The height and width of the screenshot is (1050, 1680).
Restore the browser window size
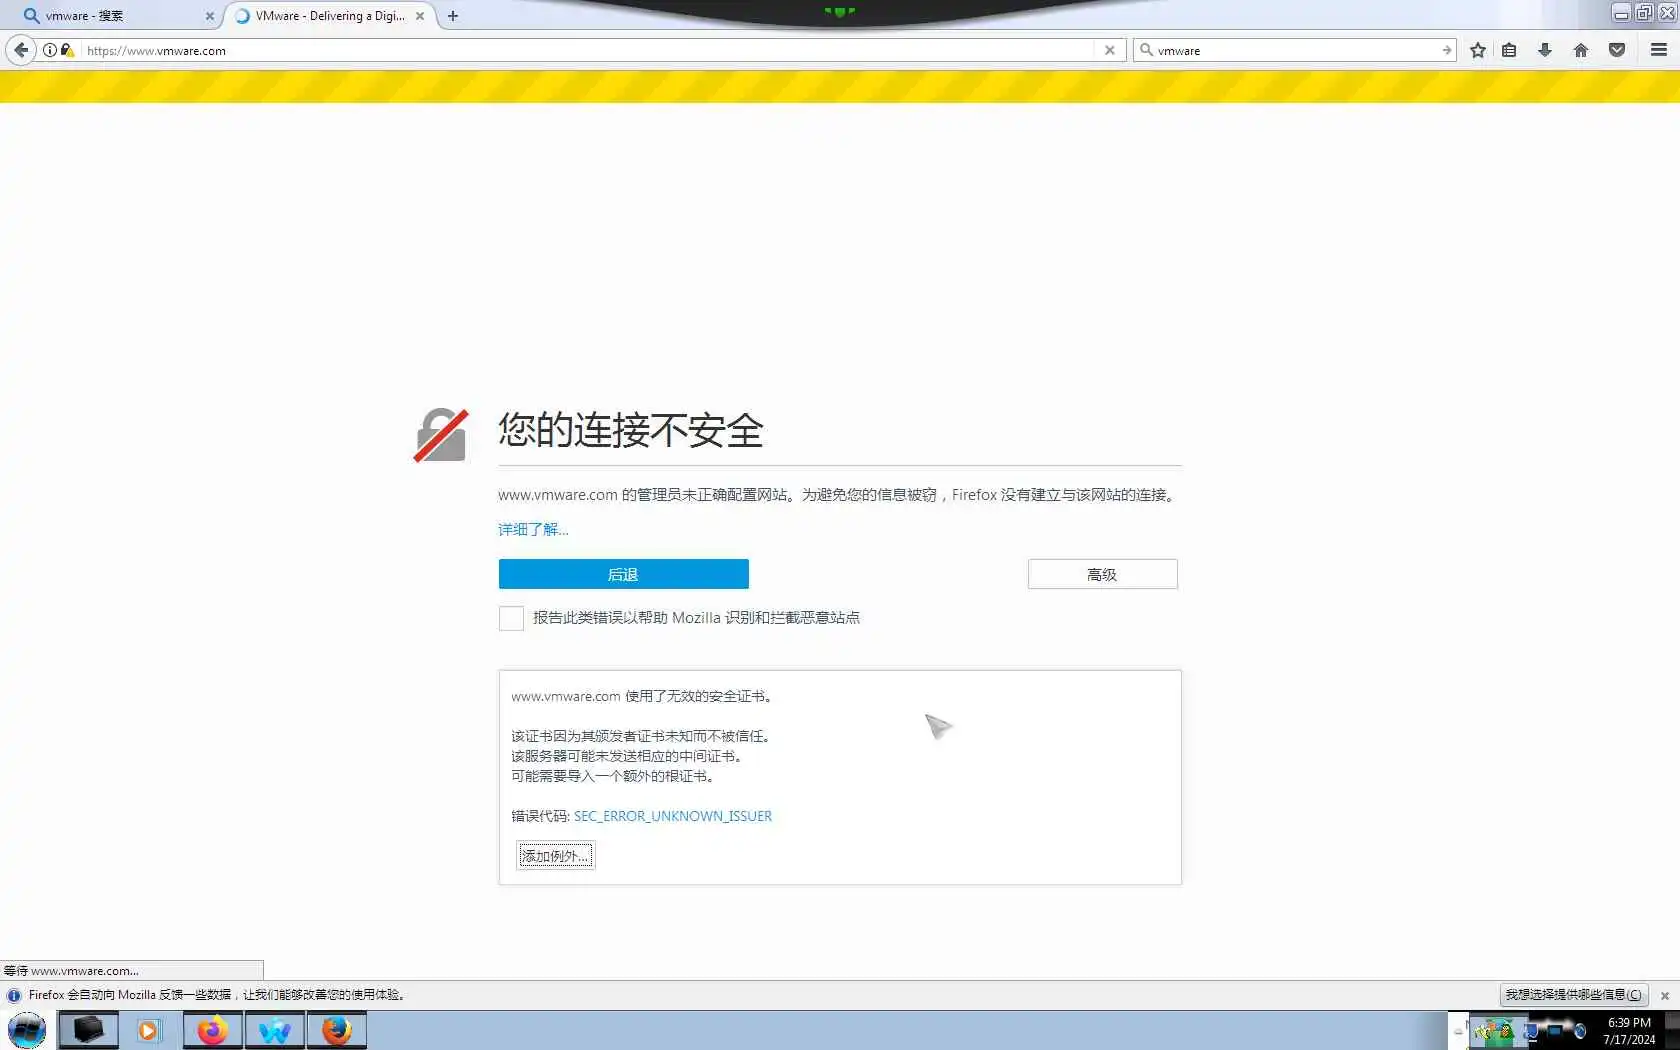pyautogui.click(x=1643, y=13)
